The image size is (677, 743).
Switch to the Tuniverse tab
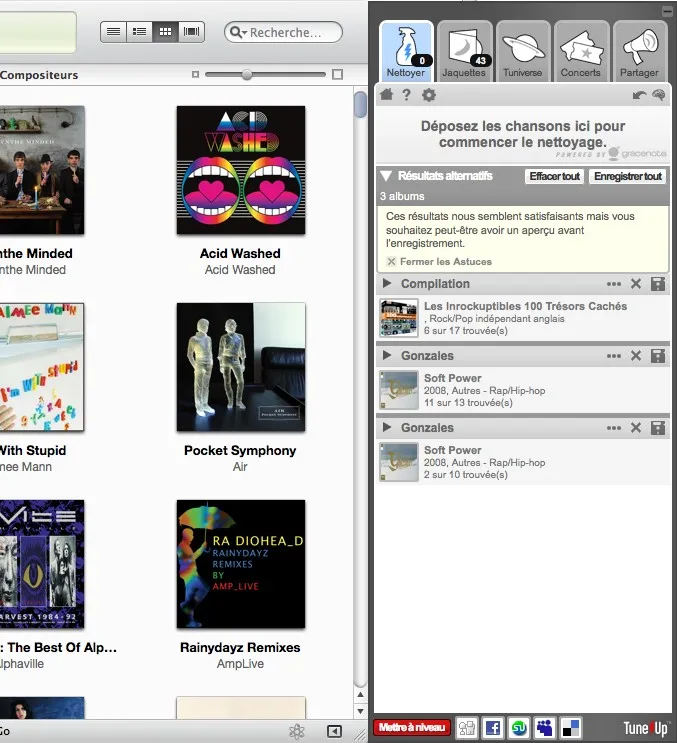523,51
